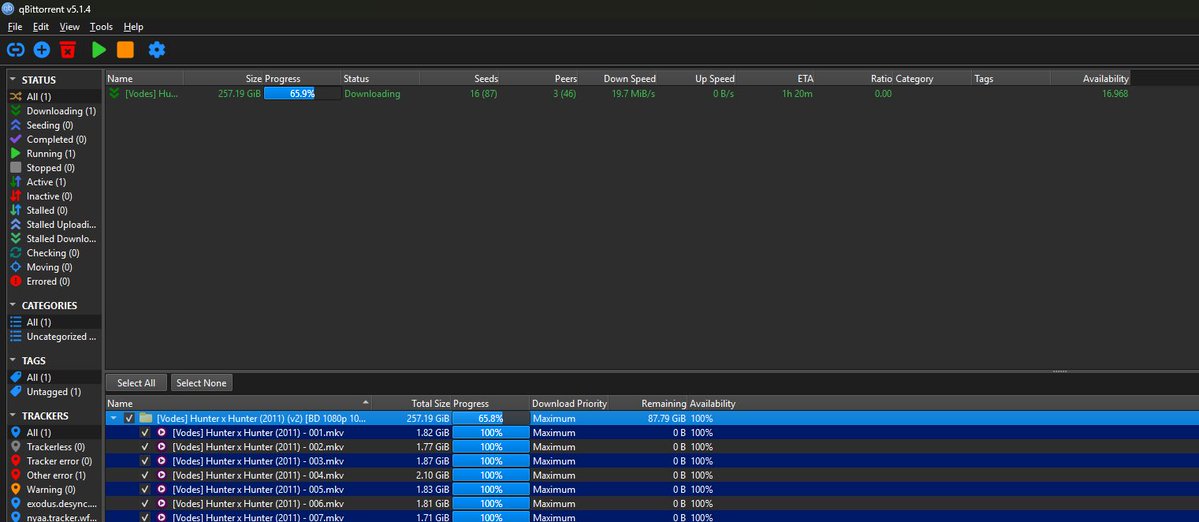Click the folder's 65.8% progress bar

pyautogui.click(x=490, y=418)
